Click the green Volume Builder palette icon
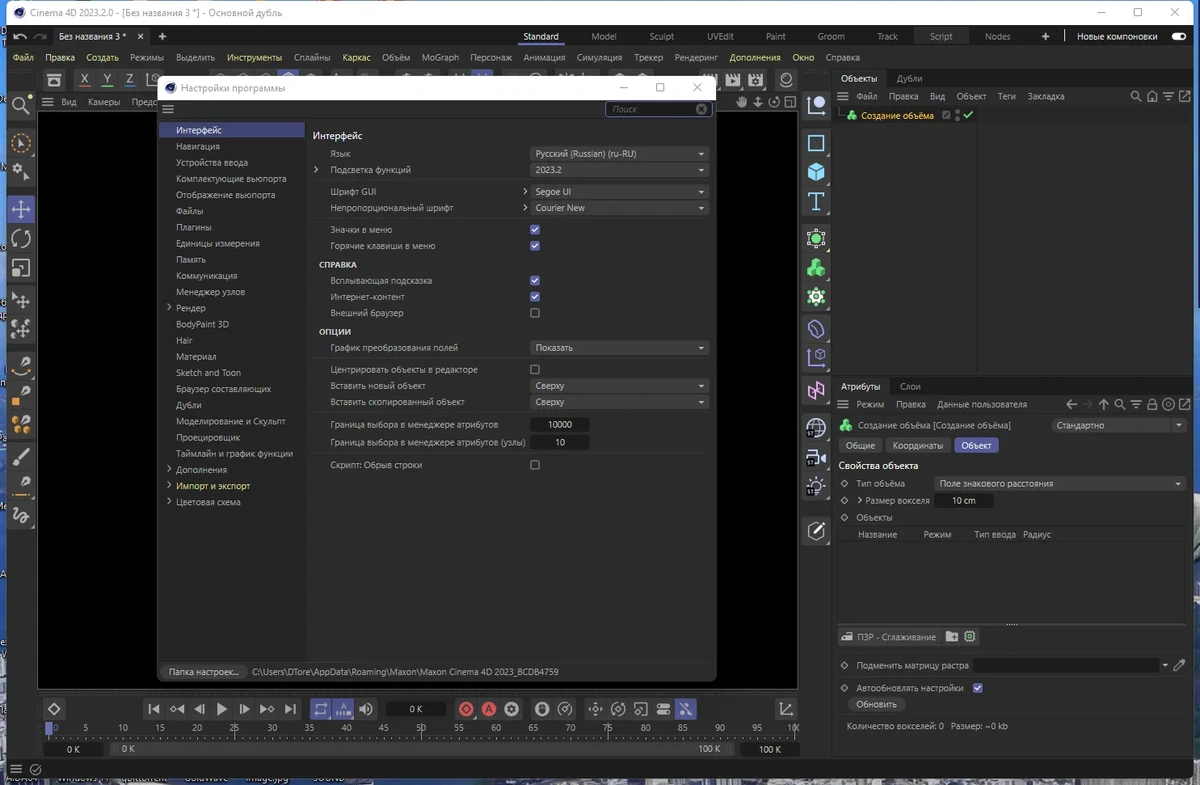 [x=816, y=268]
